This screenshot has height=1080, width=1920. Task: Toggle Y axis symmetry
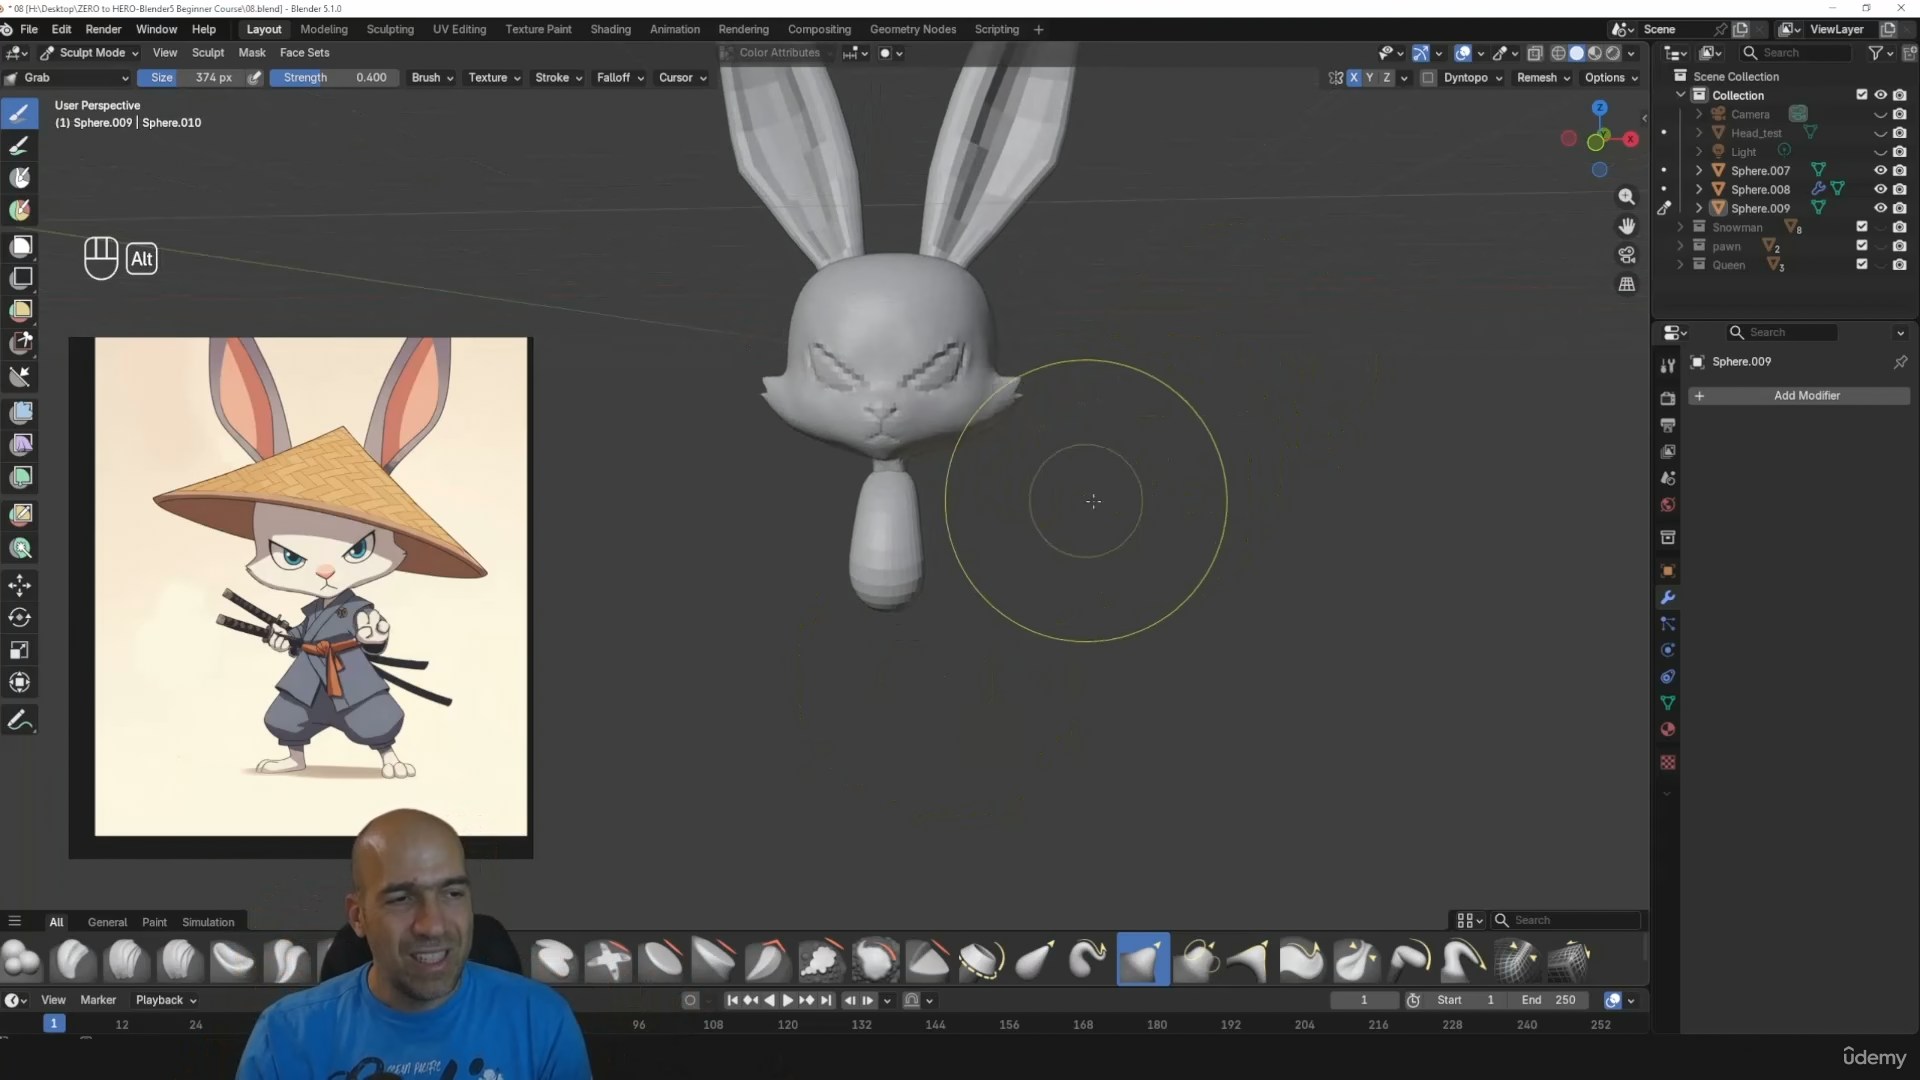(x=1370, y=78)
